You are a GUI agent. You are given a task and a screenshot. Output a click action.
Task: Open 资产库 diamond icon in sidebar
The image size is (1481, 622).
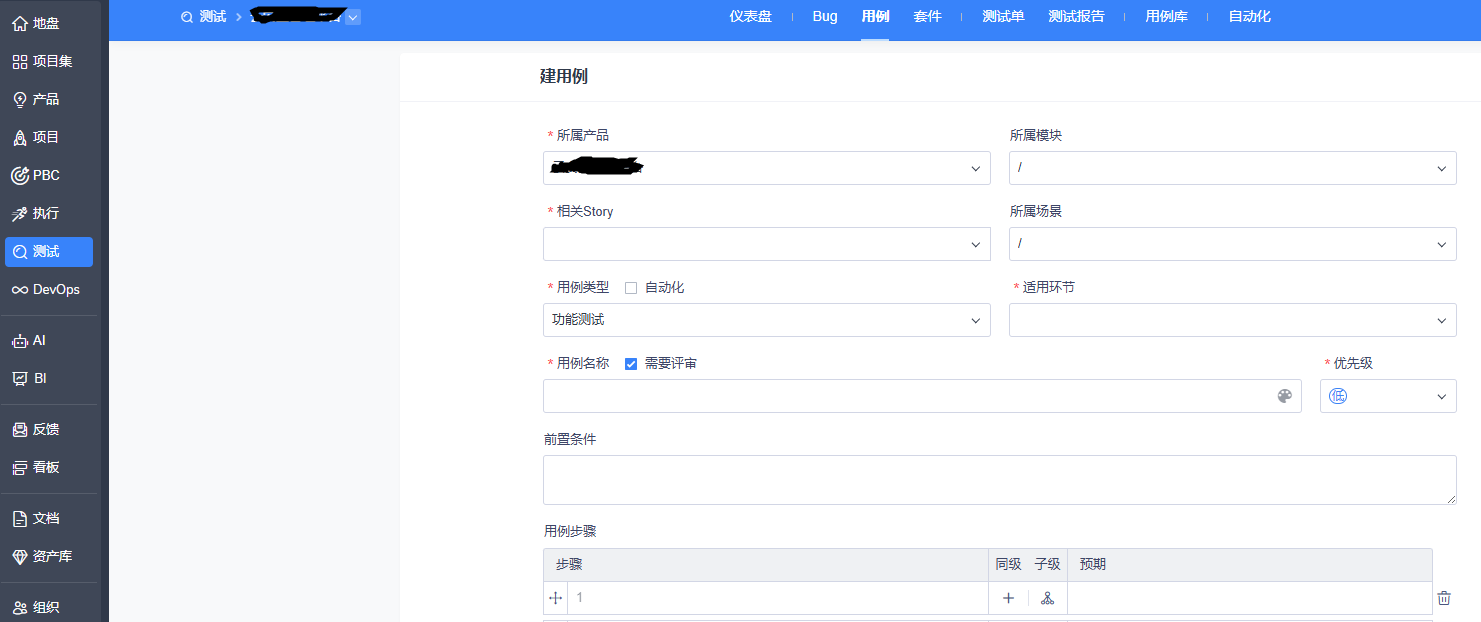tap(20, 556)
